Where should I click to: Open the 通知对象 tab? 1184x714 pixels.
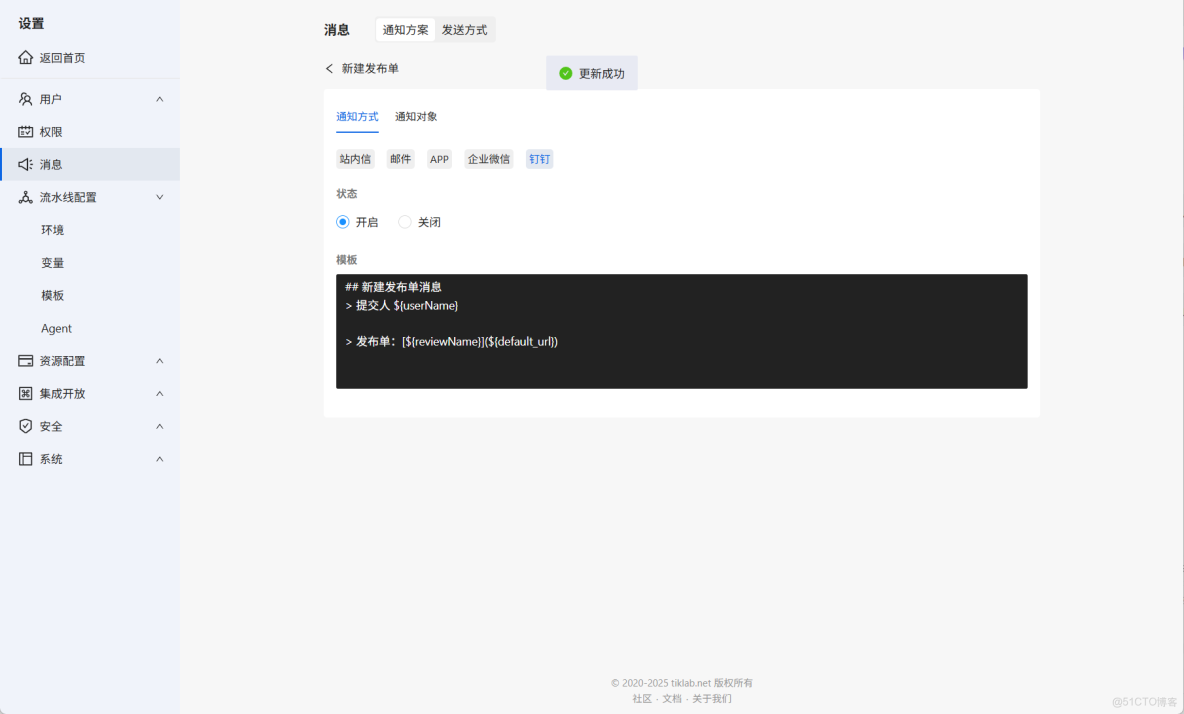[415, 116]
